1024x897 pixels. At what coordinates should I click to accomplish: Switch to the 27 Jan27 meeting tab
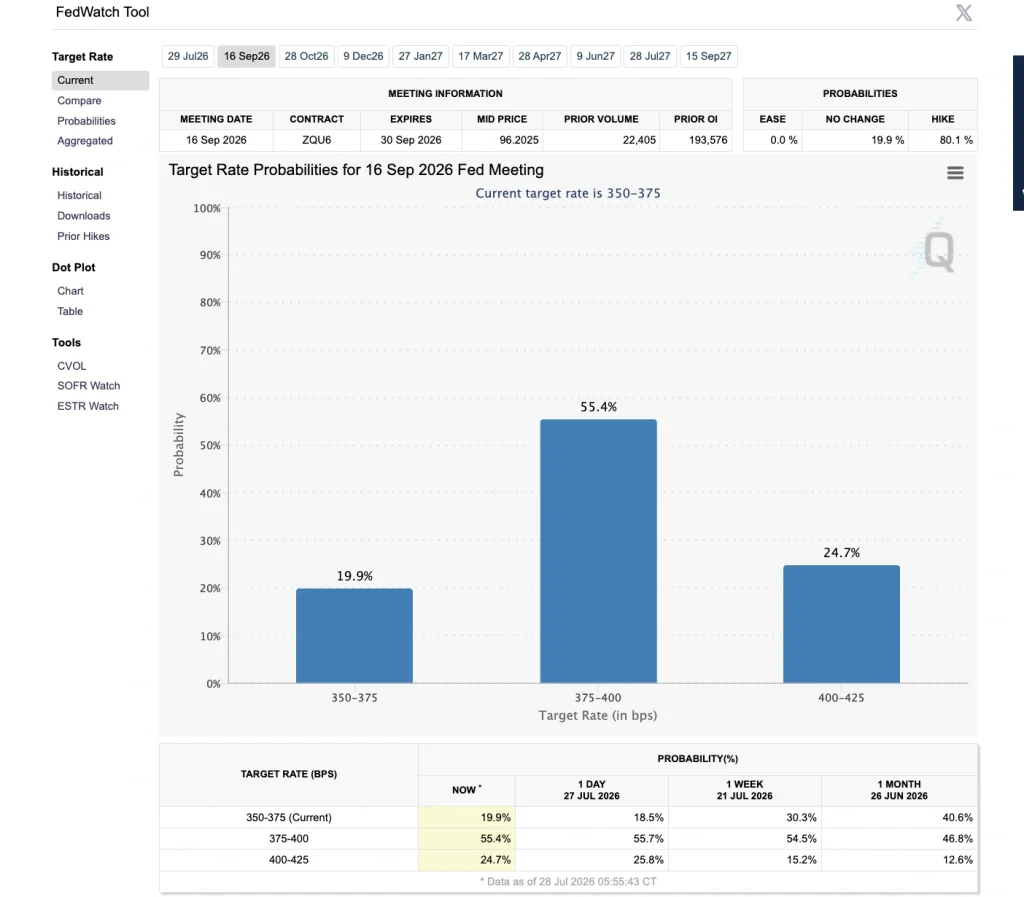tap(421, 56)
